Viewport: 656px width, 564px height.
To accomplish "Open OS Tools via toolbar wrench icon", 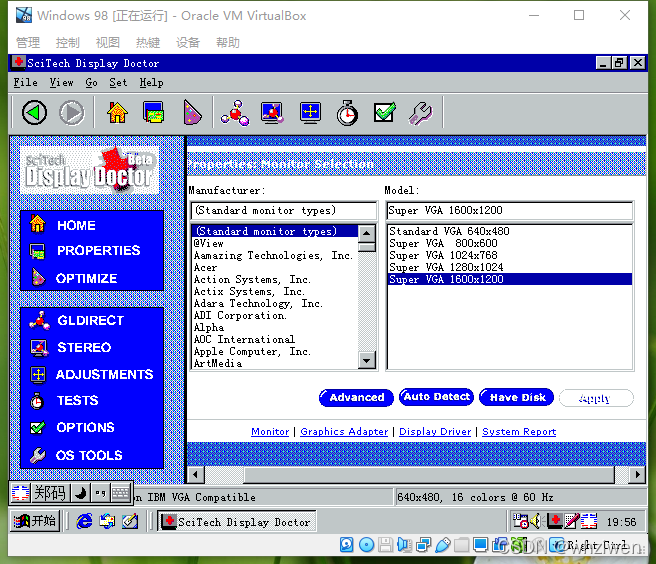I will 420,113.
